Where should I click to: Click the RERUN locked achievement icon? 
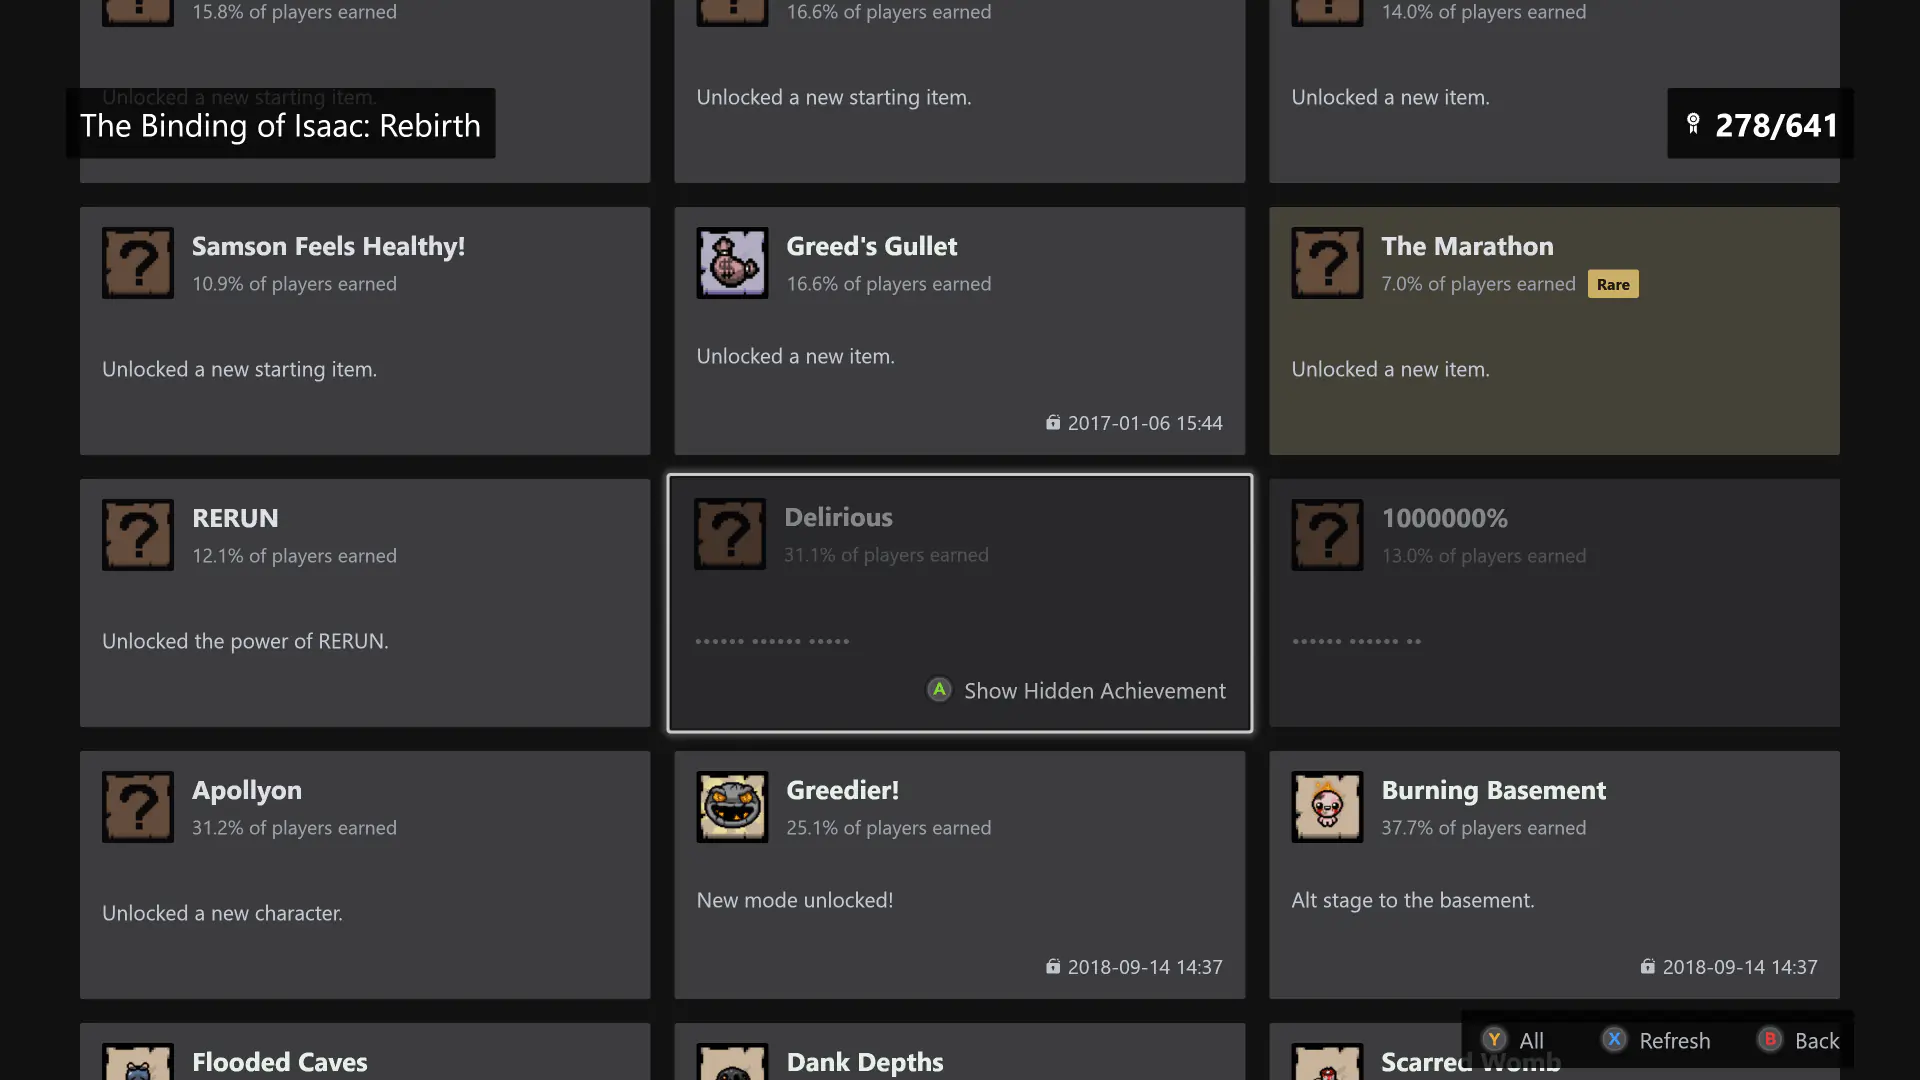click(138, 535)
